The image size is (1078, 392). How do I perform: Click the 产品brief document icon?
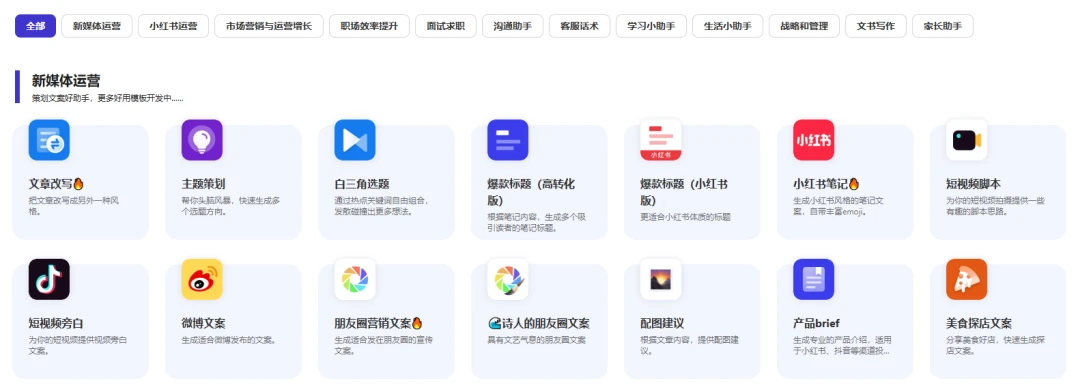813,279
